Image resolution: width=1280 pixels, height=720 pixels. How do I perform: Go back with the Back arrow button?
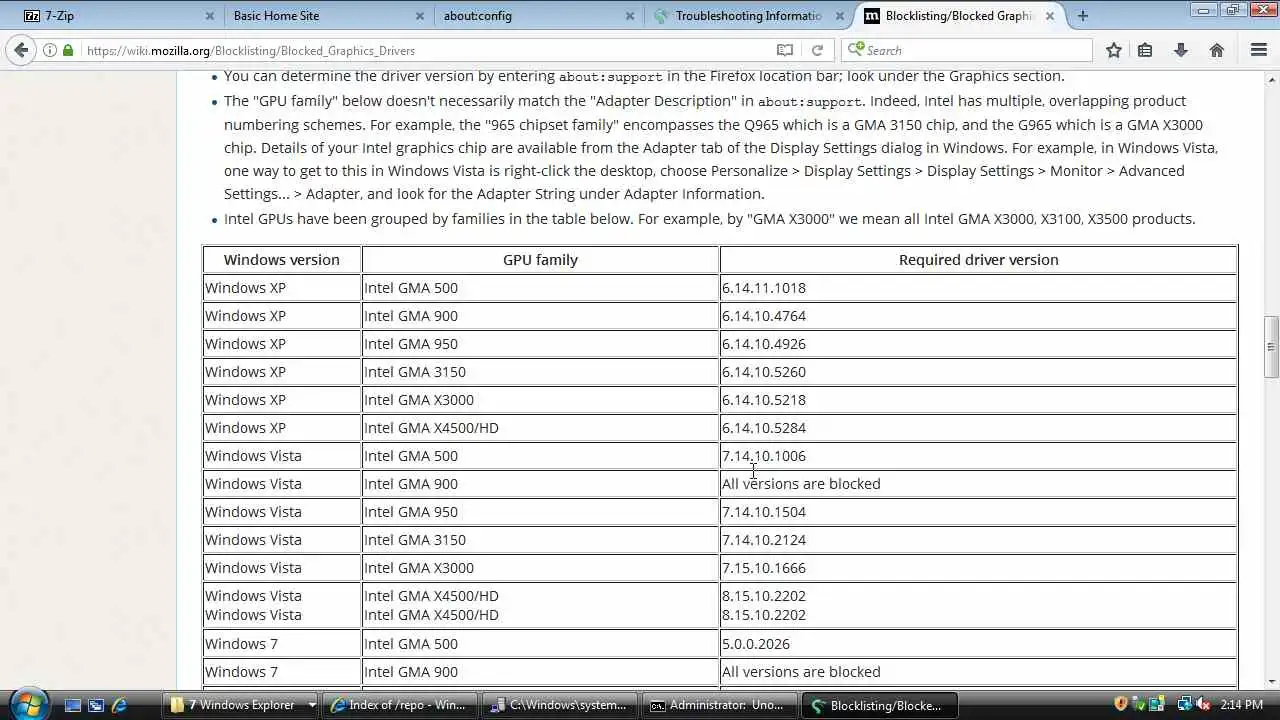click(21, 50)
